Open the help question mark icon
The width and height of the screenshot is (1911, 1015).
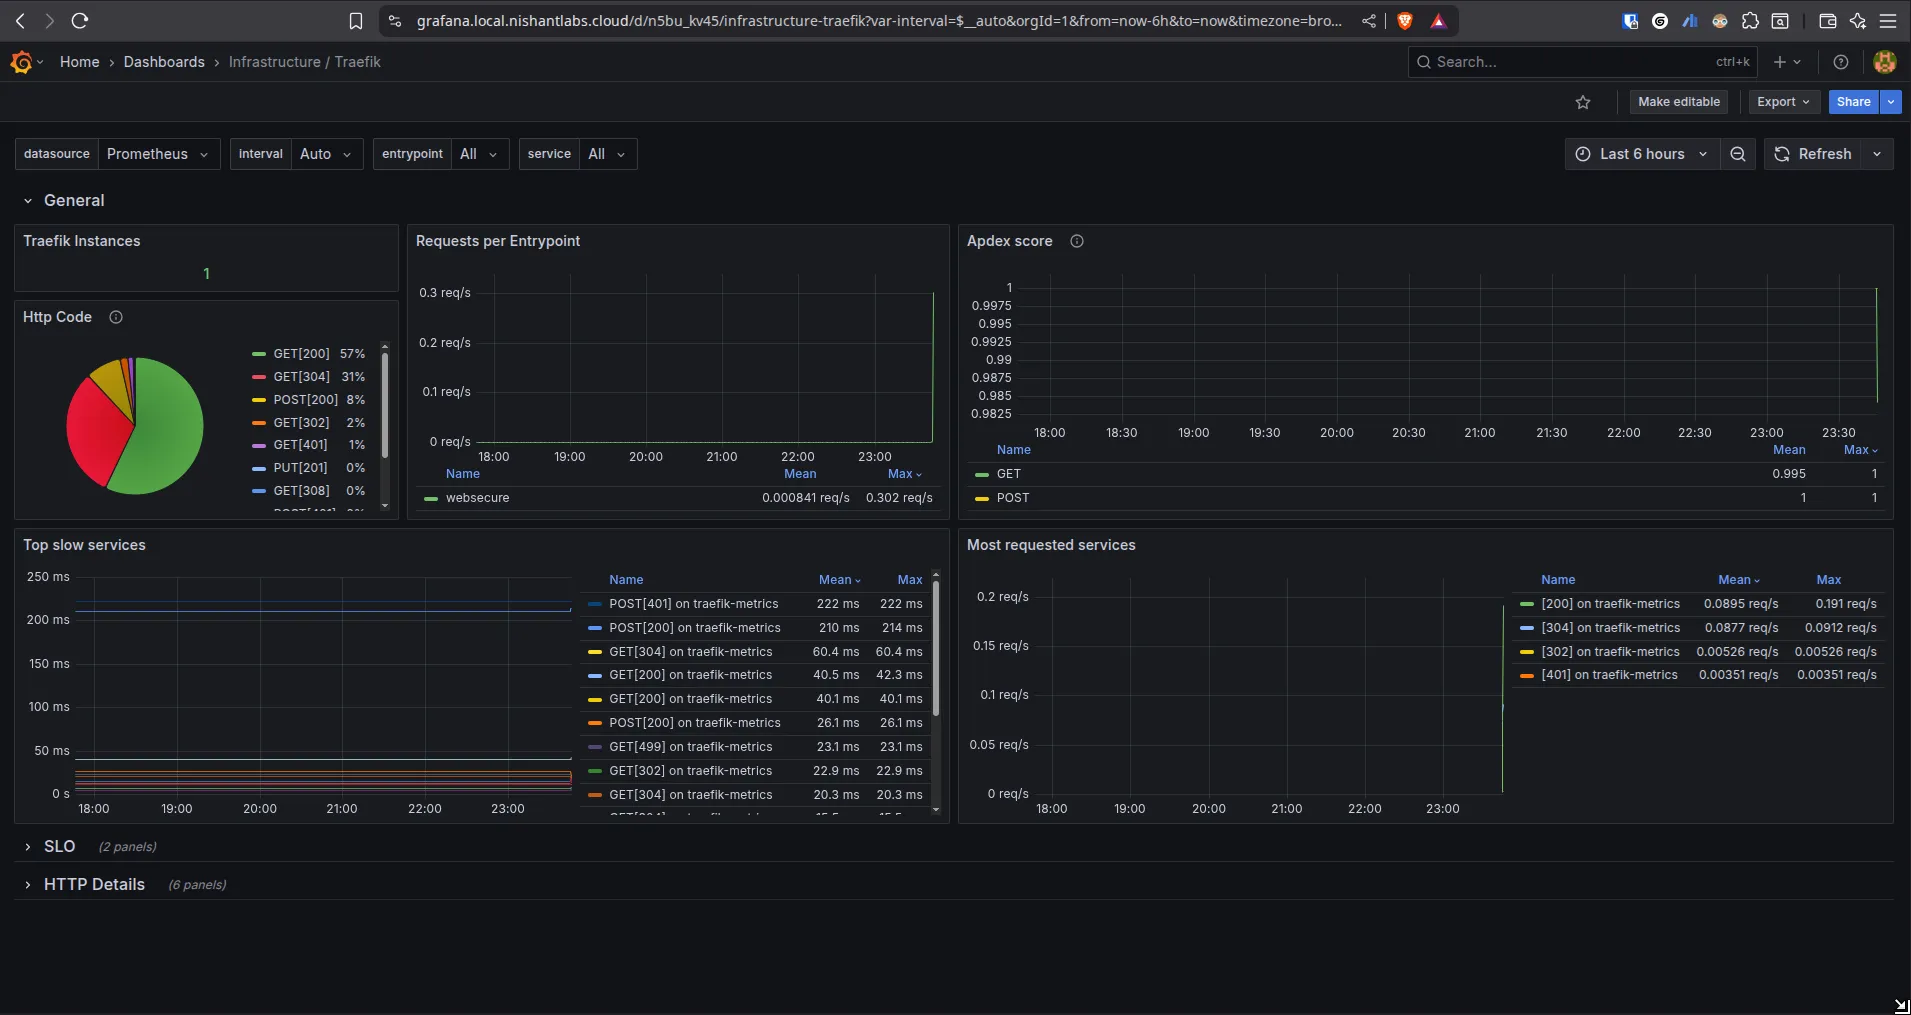point(1841,62)
